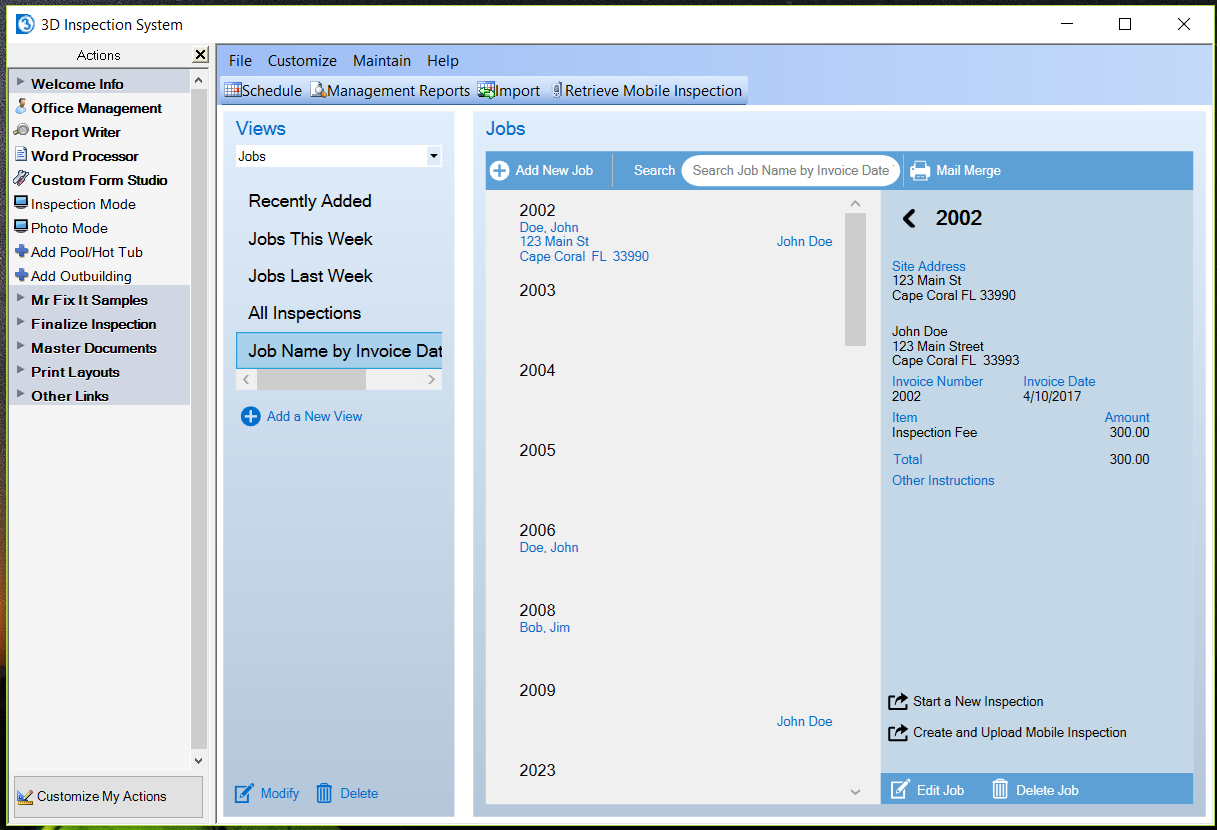This screenshot has width=1220, height=830.
Task: Expand the Finalize Inspection section
Action: pos(21,323)
